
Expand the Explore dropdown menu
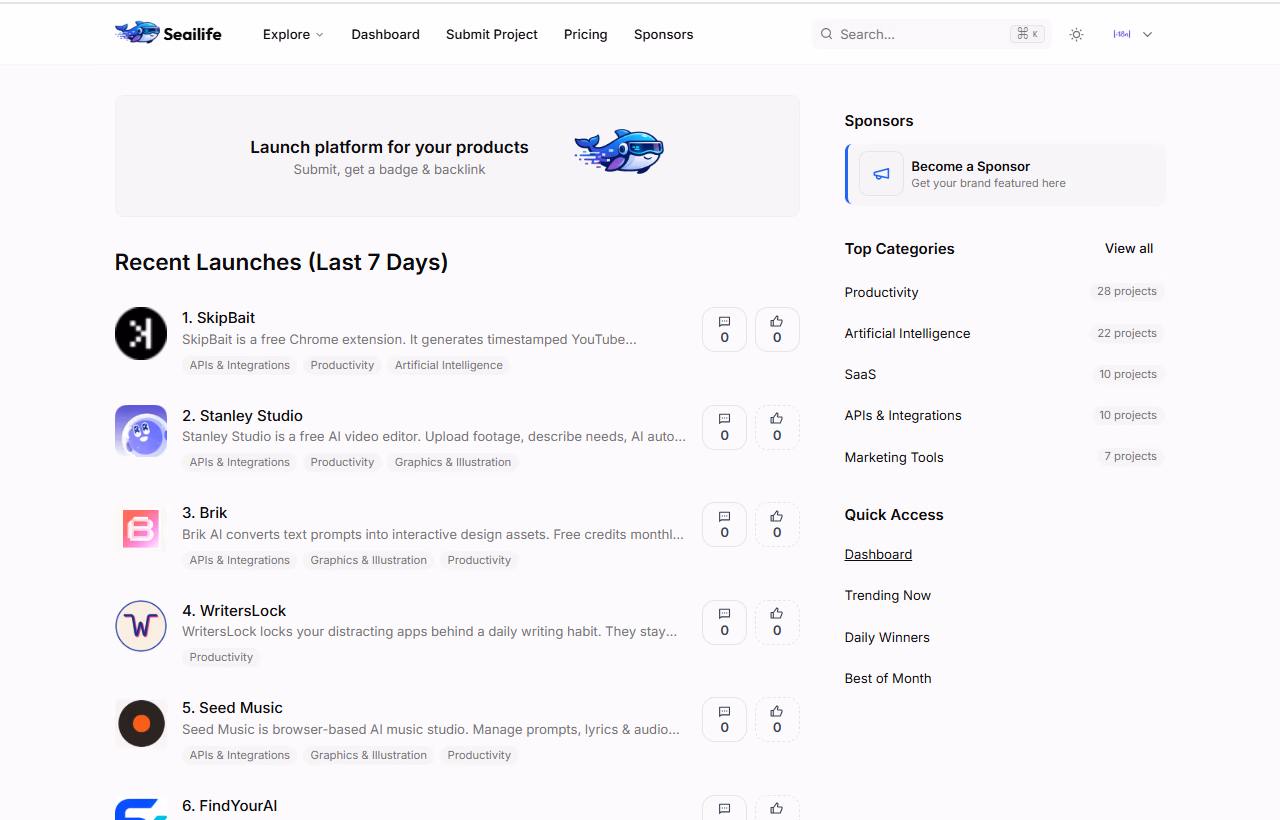pos(293,34)
